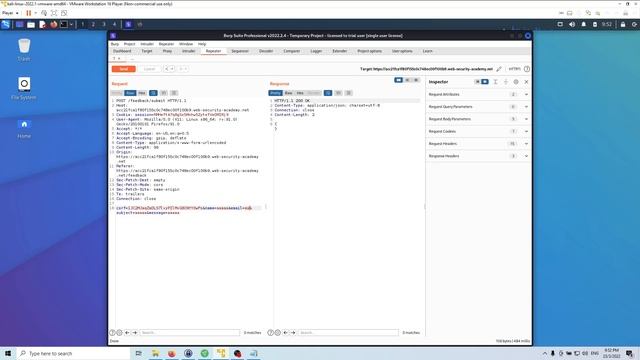Open the Learn tab
The width and height of the screenshot is (640, 360).
click(428, 51)
